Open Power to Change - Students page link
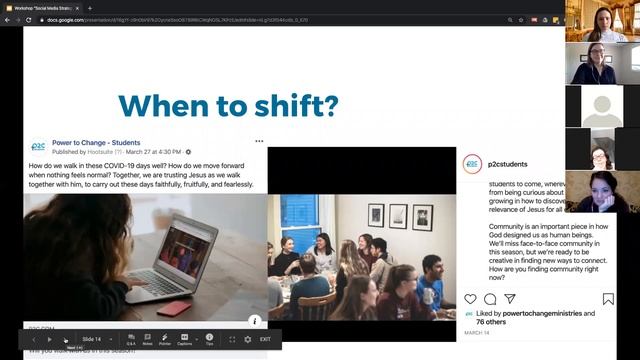The image size is (640, 360). 96,142
